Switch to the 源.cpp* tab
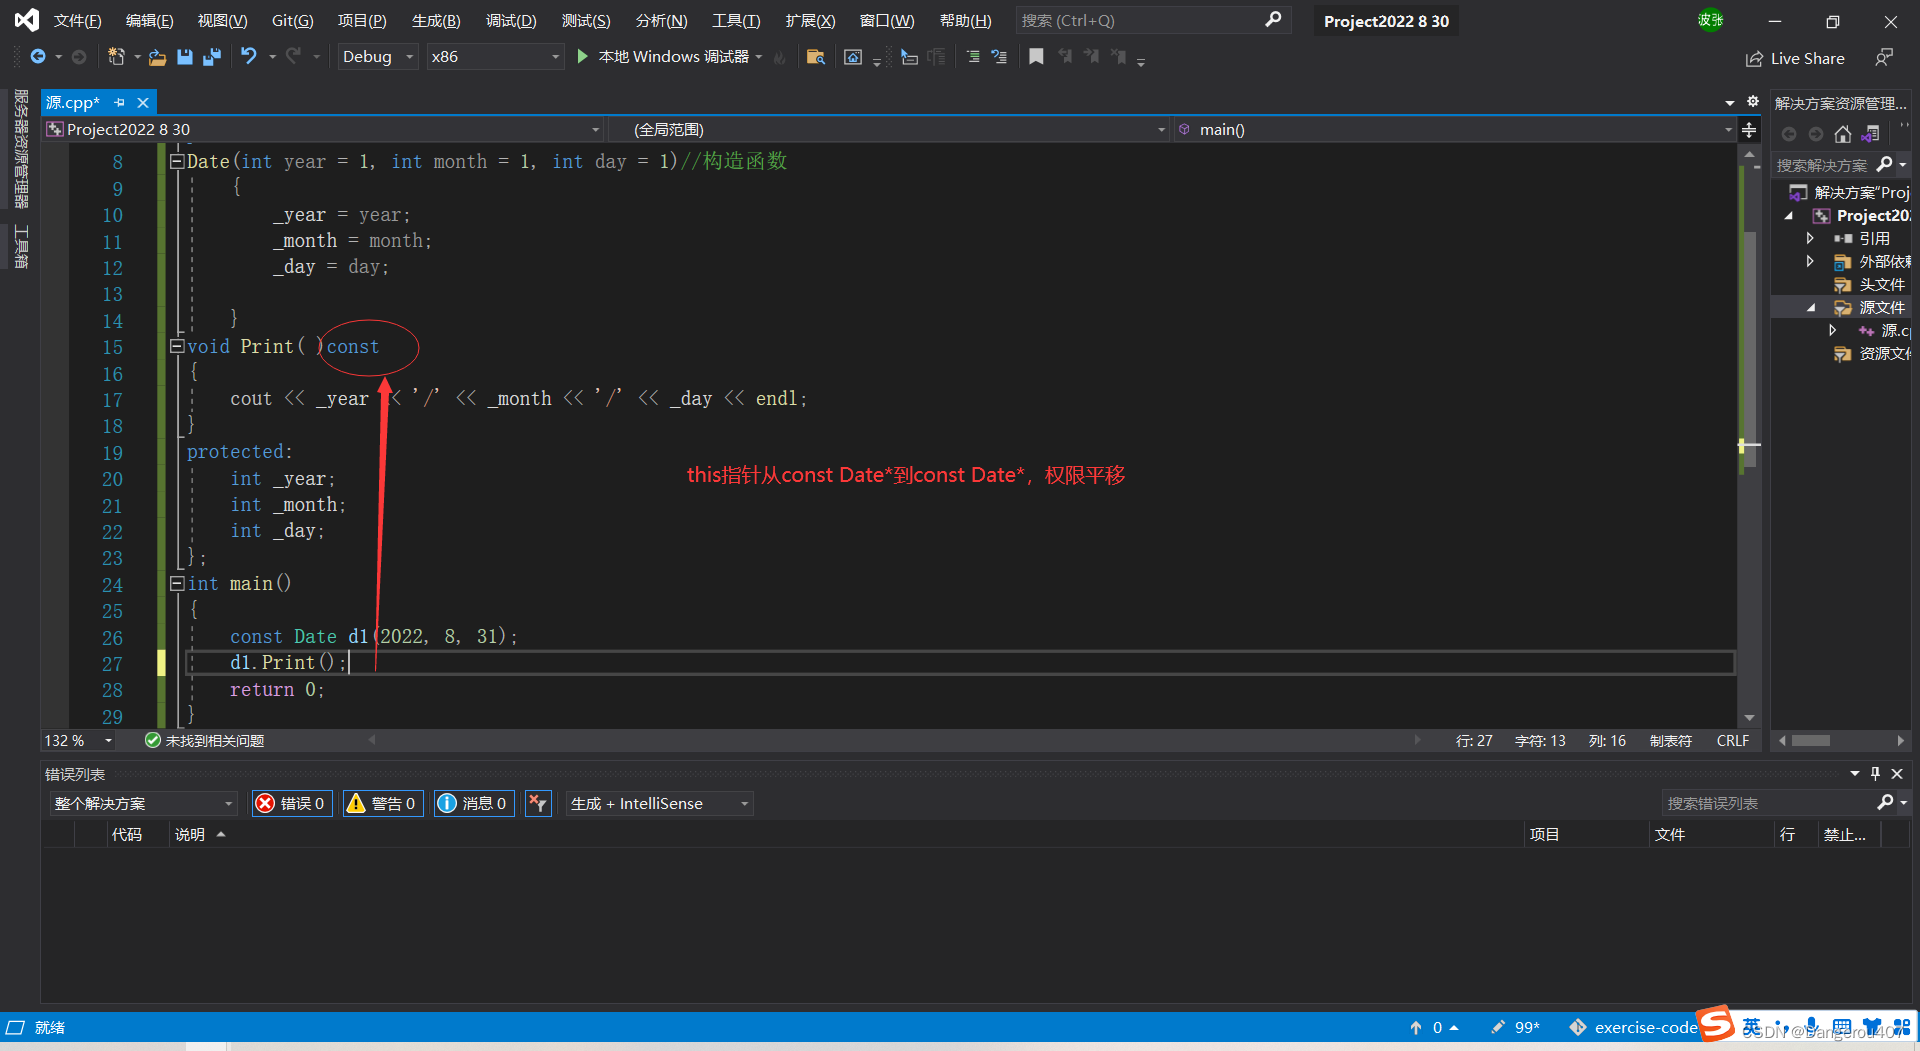The height and width of the screenshot is (1051, 1920). pyautogui.click(x=73, y=102)
